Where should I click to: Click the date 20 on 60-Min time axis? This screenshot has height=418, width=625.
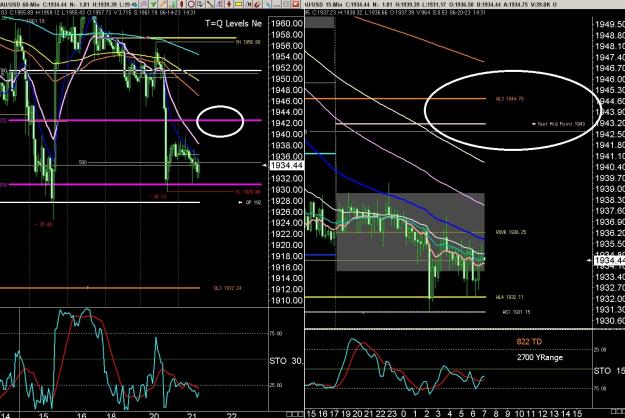[x=154, y=415]
